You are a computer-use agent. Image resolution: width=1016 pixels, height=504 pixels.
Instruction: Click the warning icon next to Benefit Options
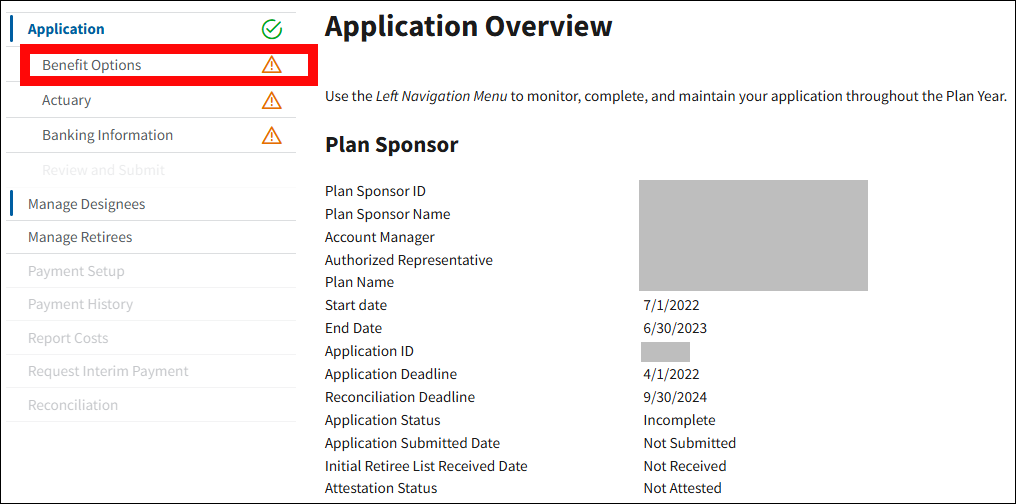coord(271,65)
